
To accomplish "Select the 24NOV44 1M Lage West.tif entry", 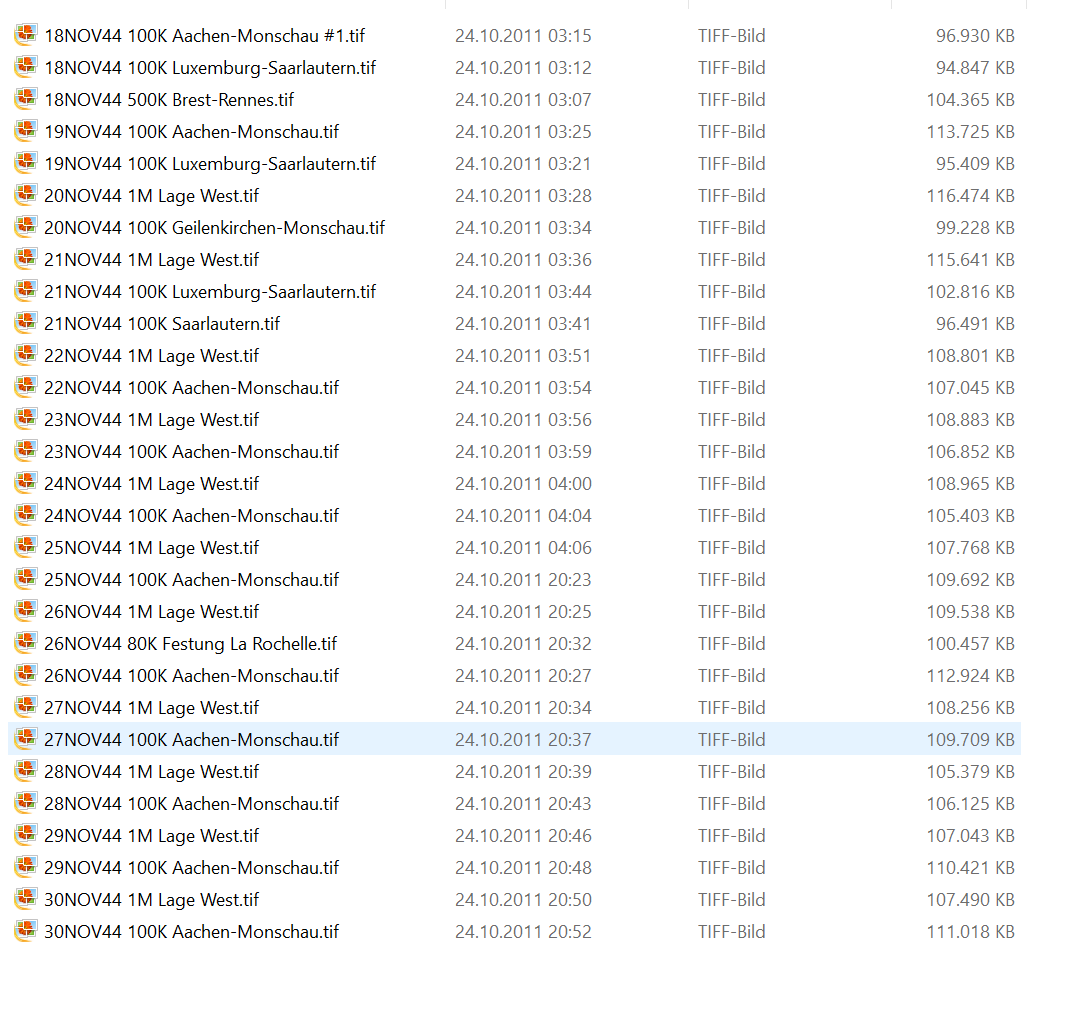I will (x=151, y=484).
